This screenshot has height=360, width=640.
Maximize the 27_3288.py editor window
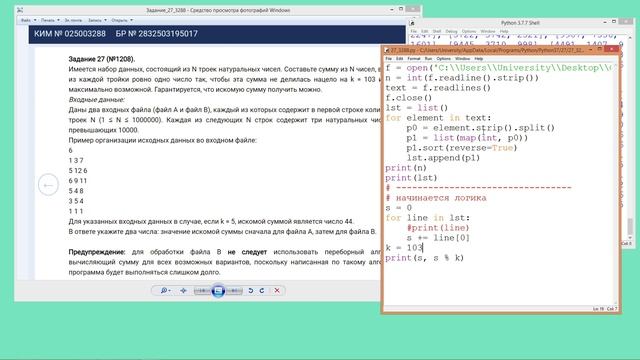point(600,50)
